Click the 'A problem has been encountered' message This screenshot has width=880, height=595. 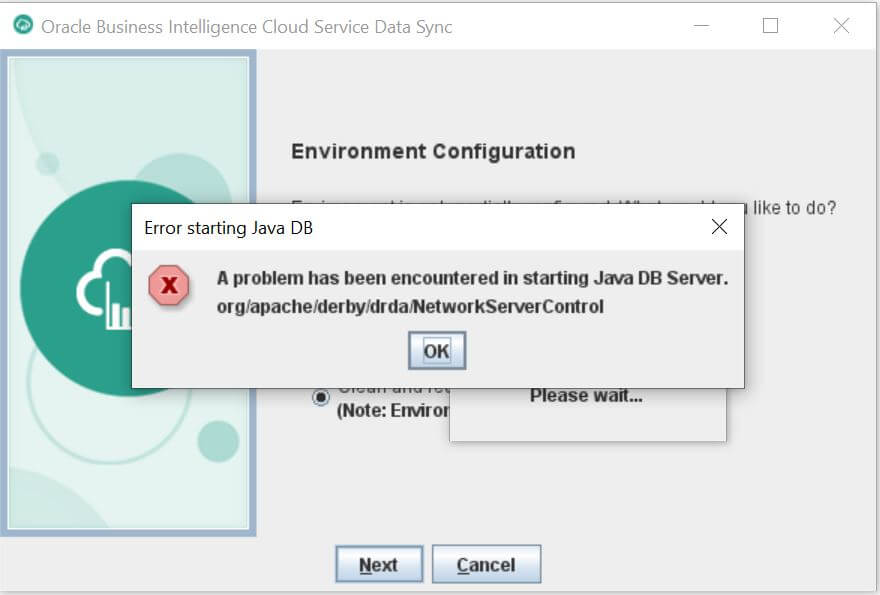pyautogui.click(x=472, y=278)
